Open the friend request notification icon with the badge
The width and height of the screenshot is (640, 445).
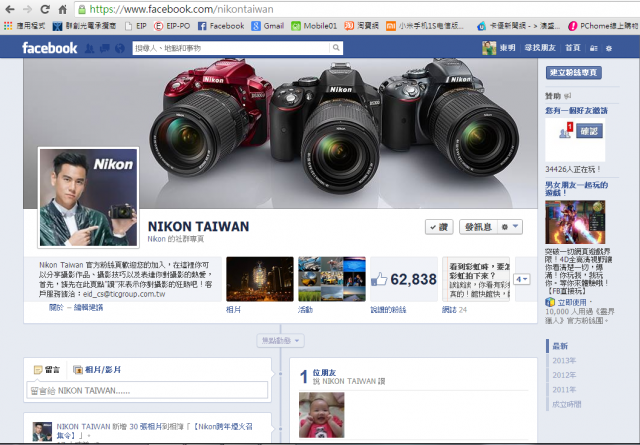[566, 131]
